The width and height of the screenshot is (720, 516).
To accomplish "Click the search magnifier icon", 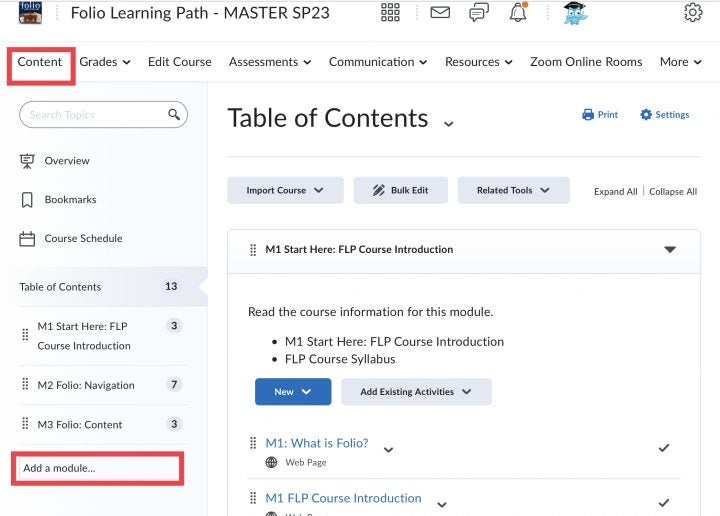I will click(x=174, y=114).
